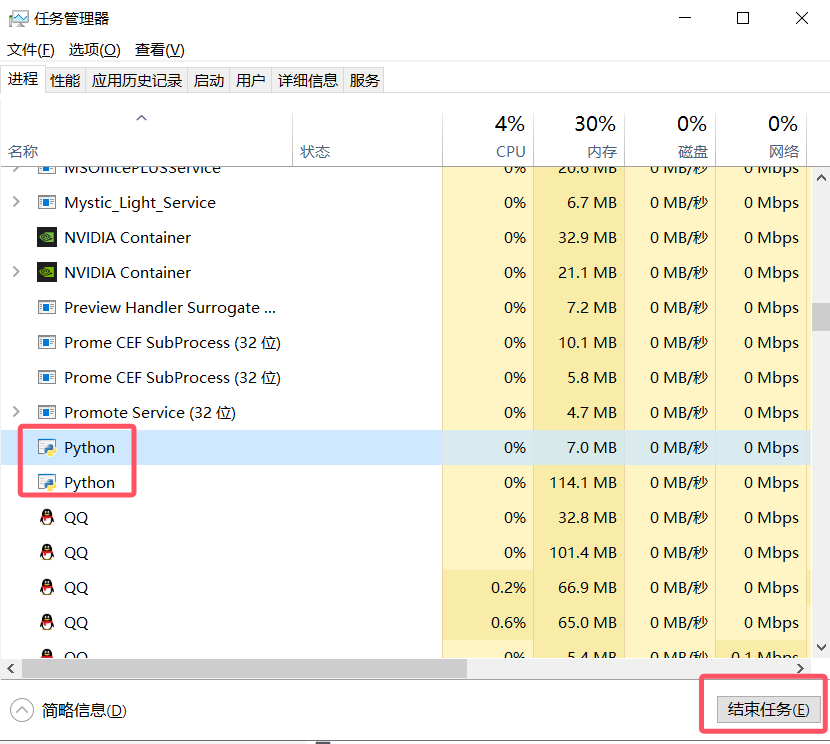Click the 简略信息(D) link

click(x=84, y=710)
